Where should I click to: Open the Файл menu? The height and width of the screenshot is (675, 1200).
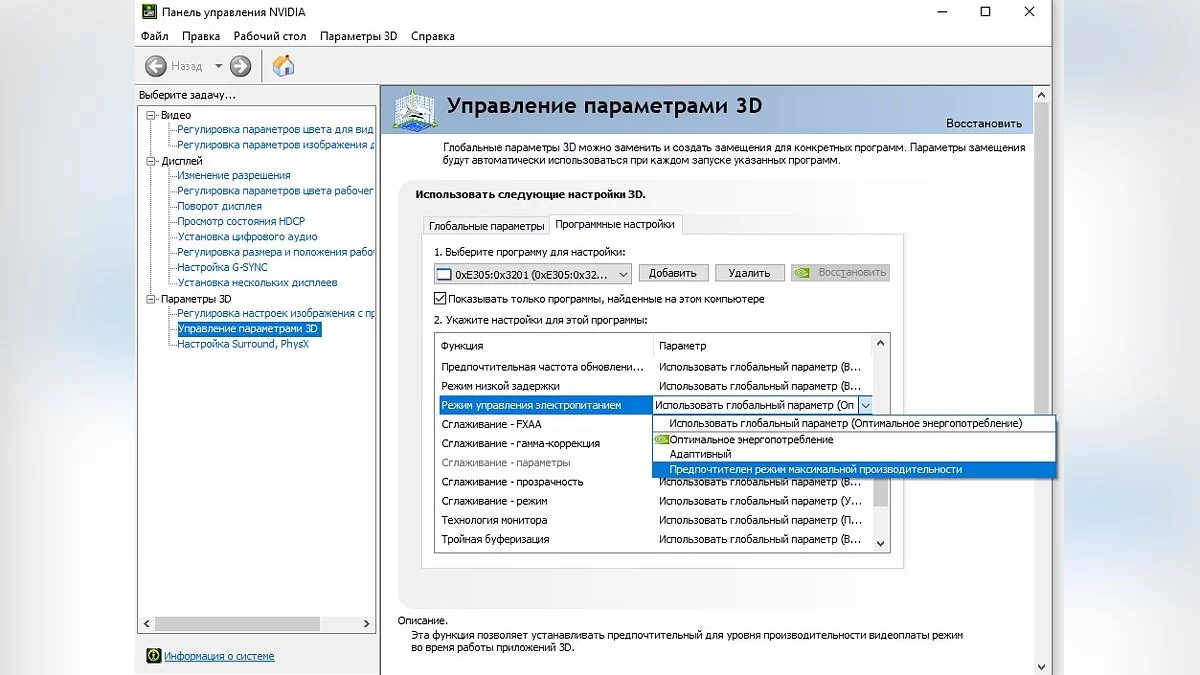(155, 36)
